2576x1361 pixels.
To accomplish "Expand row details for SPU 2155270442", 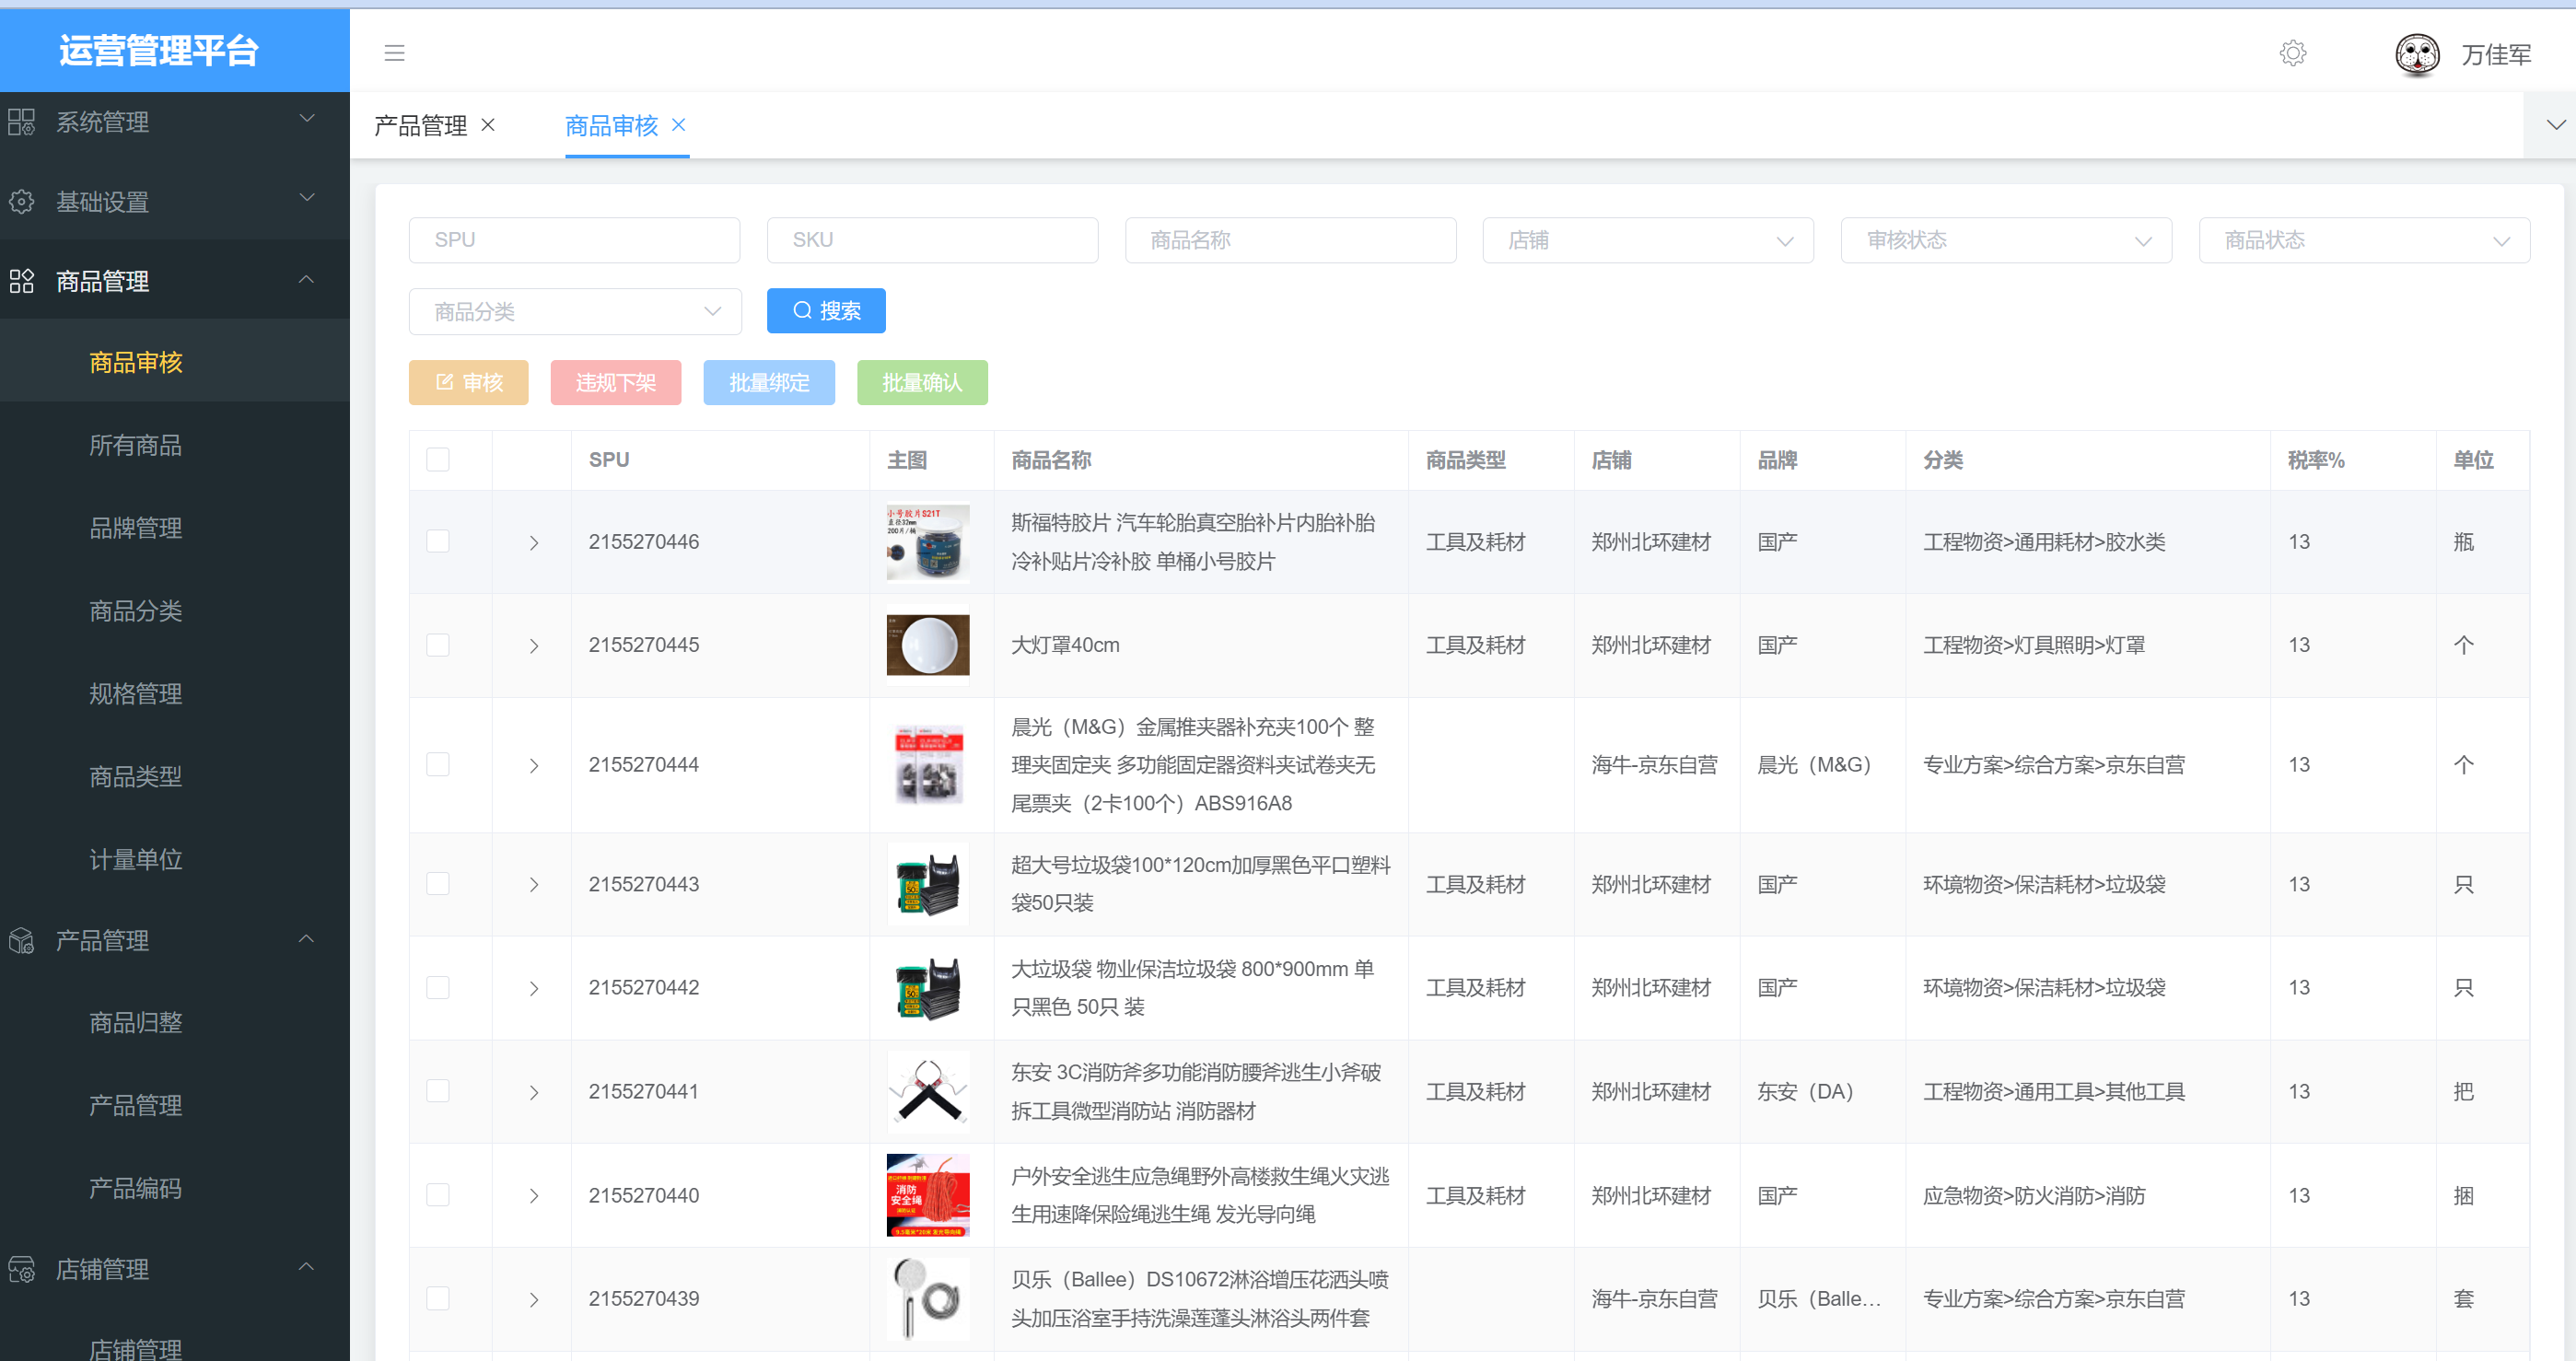I will pos(534,989).
